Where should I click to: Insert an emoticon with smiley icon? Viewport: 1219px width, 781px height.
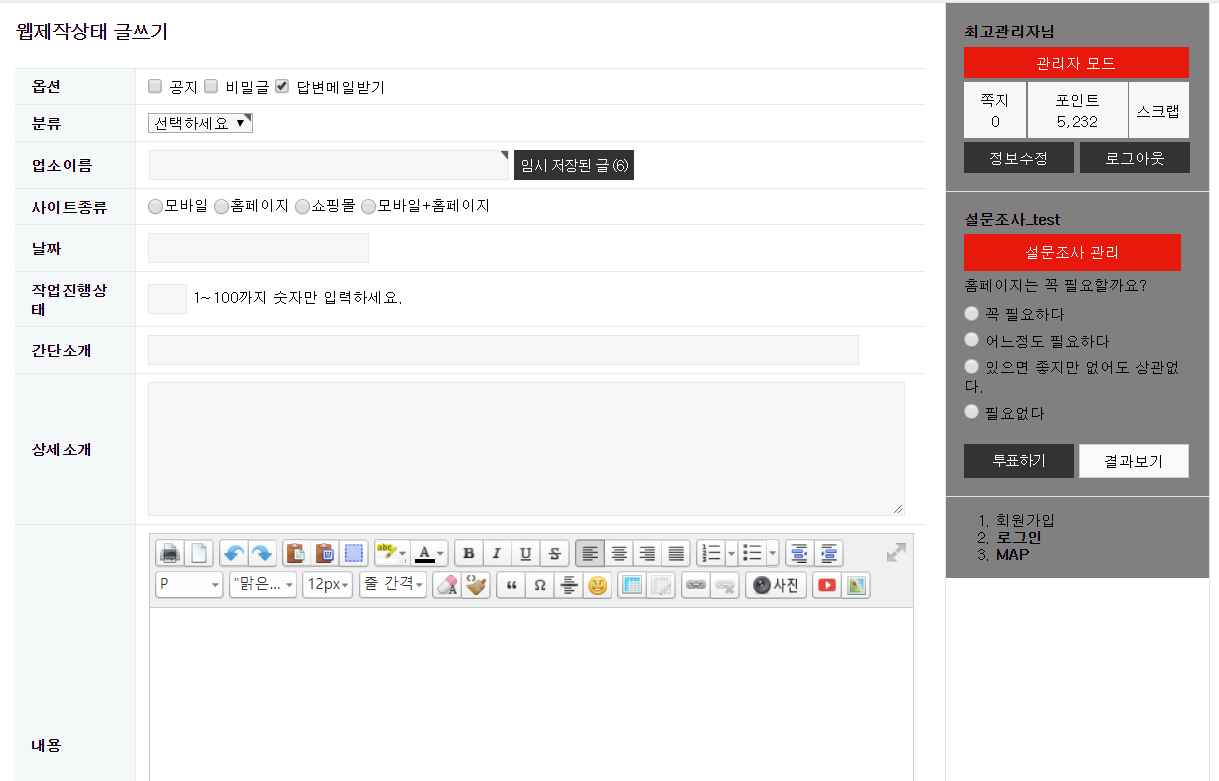click(x=598, y=585)
